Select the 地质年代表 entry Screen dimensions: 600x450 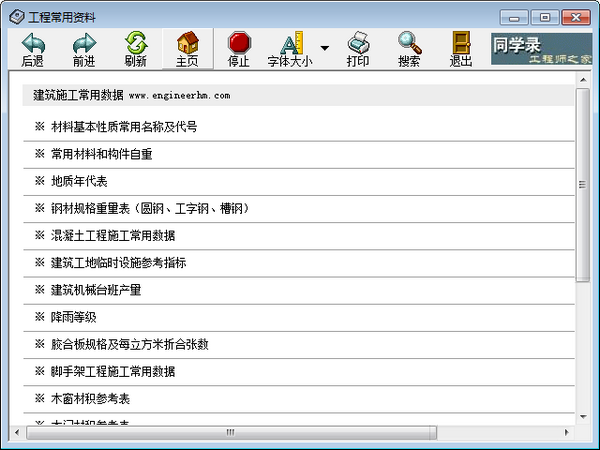tap(79, 181)
